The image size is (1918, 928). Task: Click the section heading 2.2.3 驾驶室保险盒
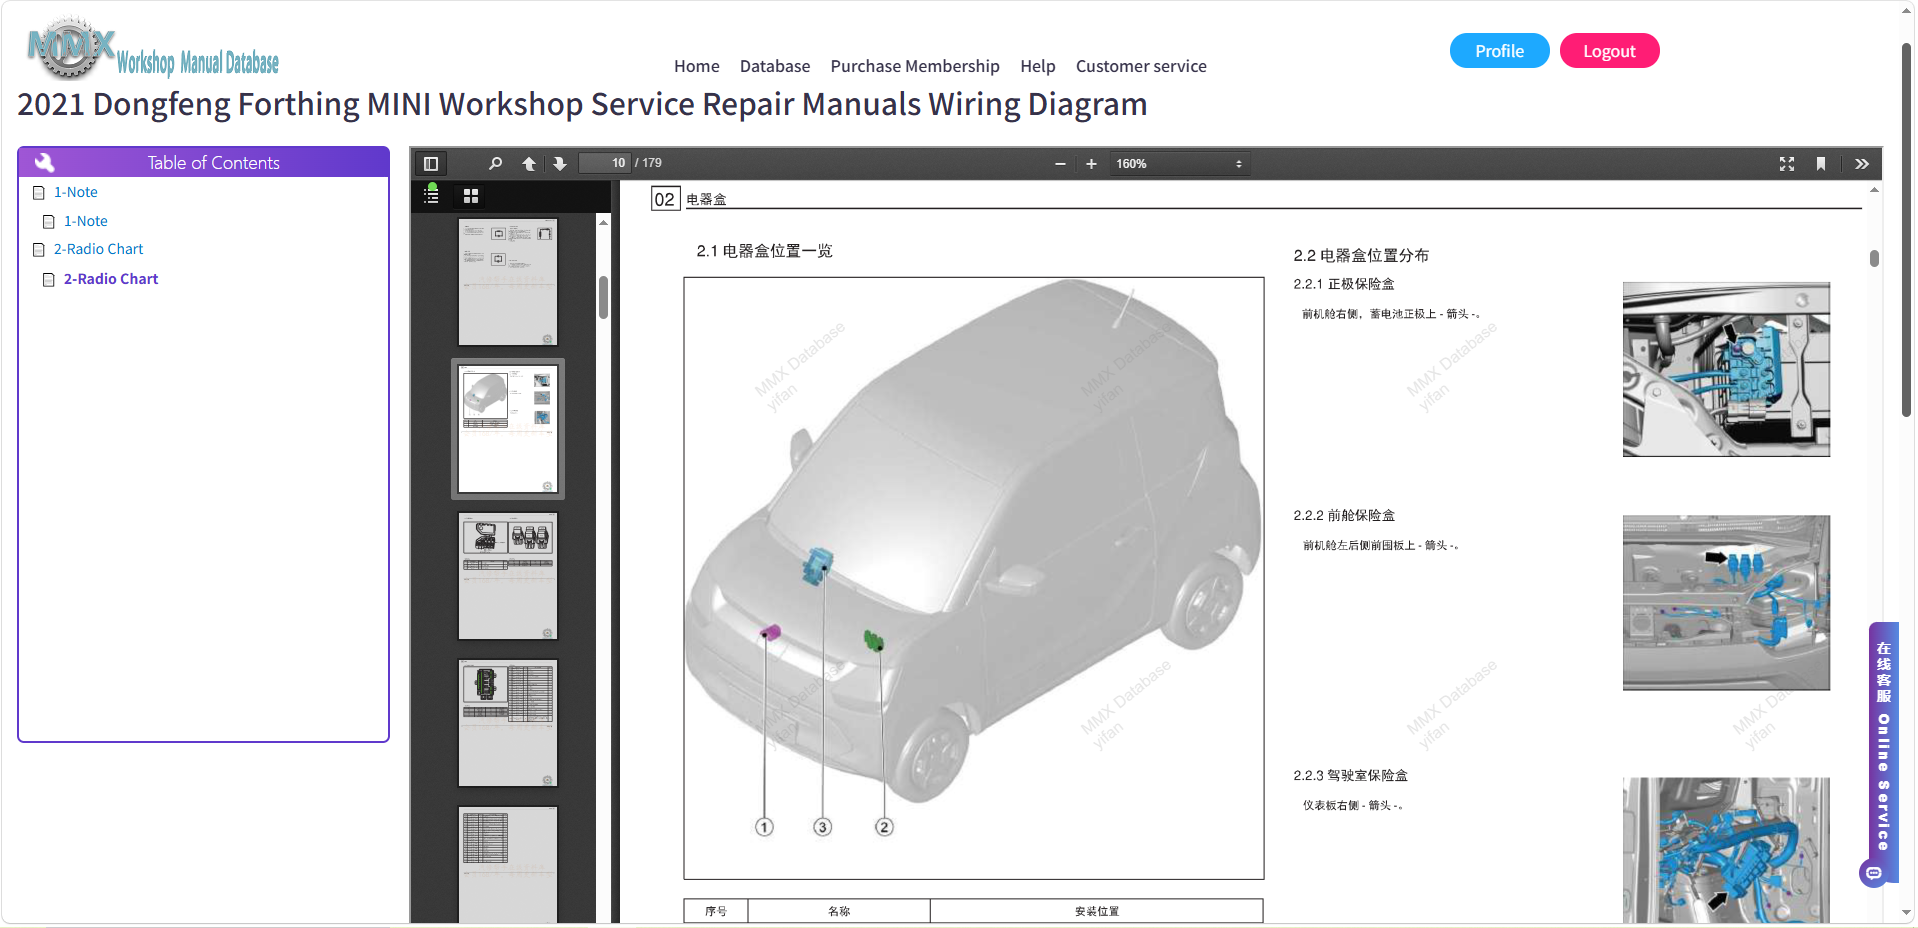pyautogui.click(x=1350, y=775)
